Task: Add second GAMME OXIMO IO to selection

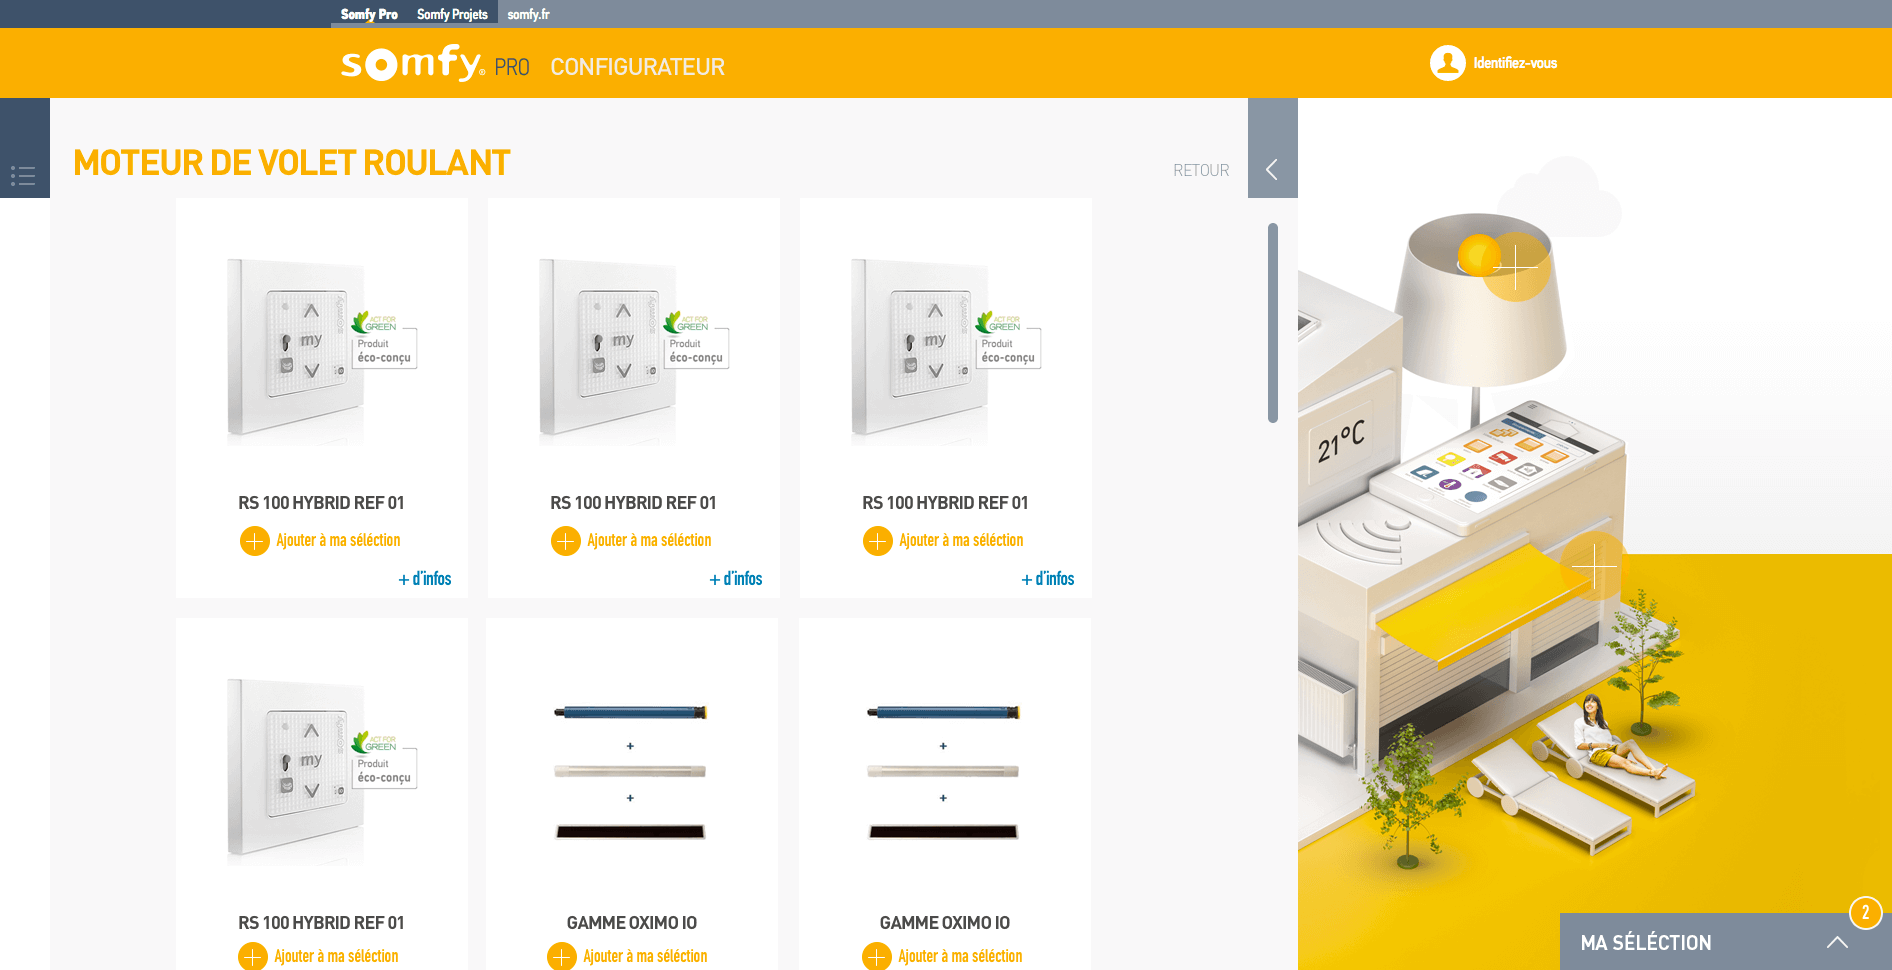Action: coord(960,956)
